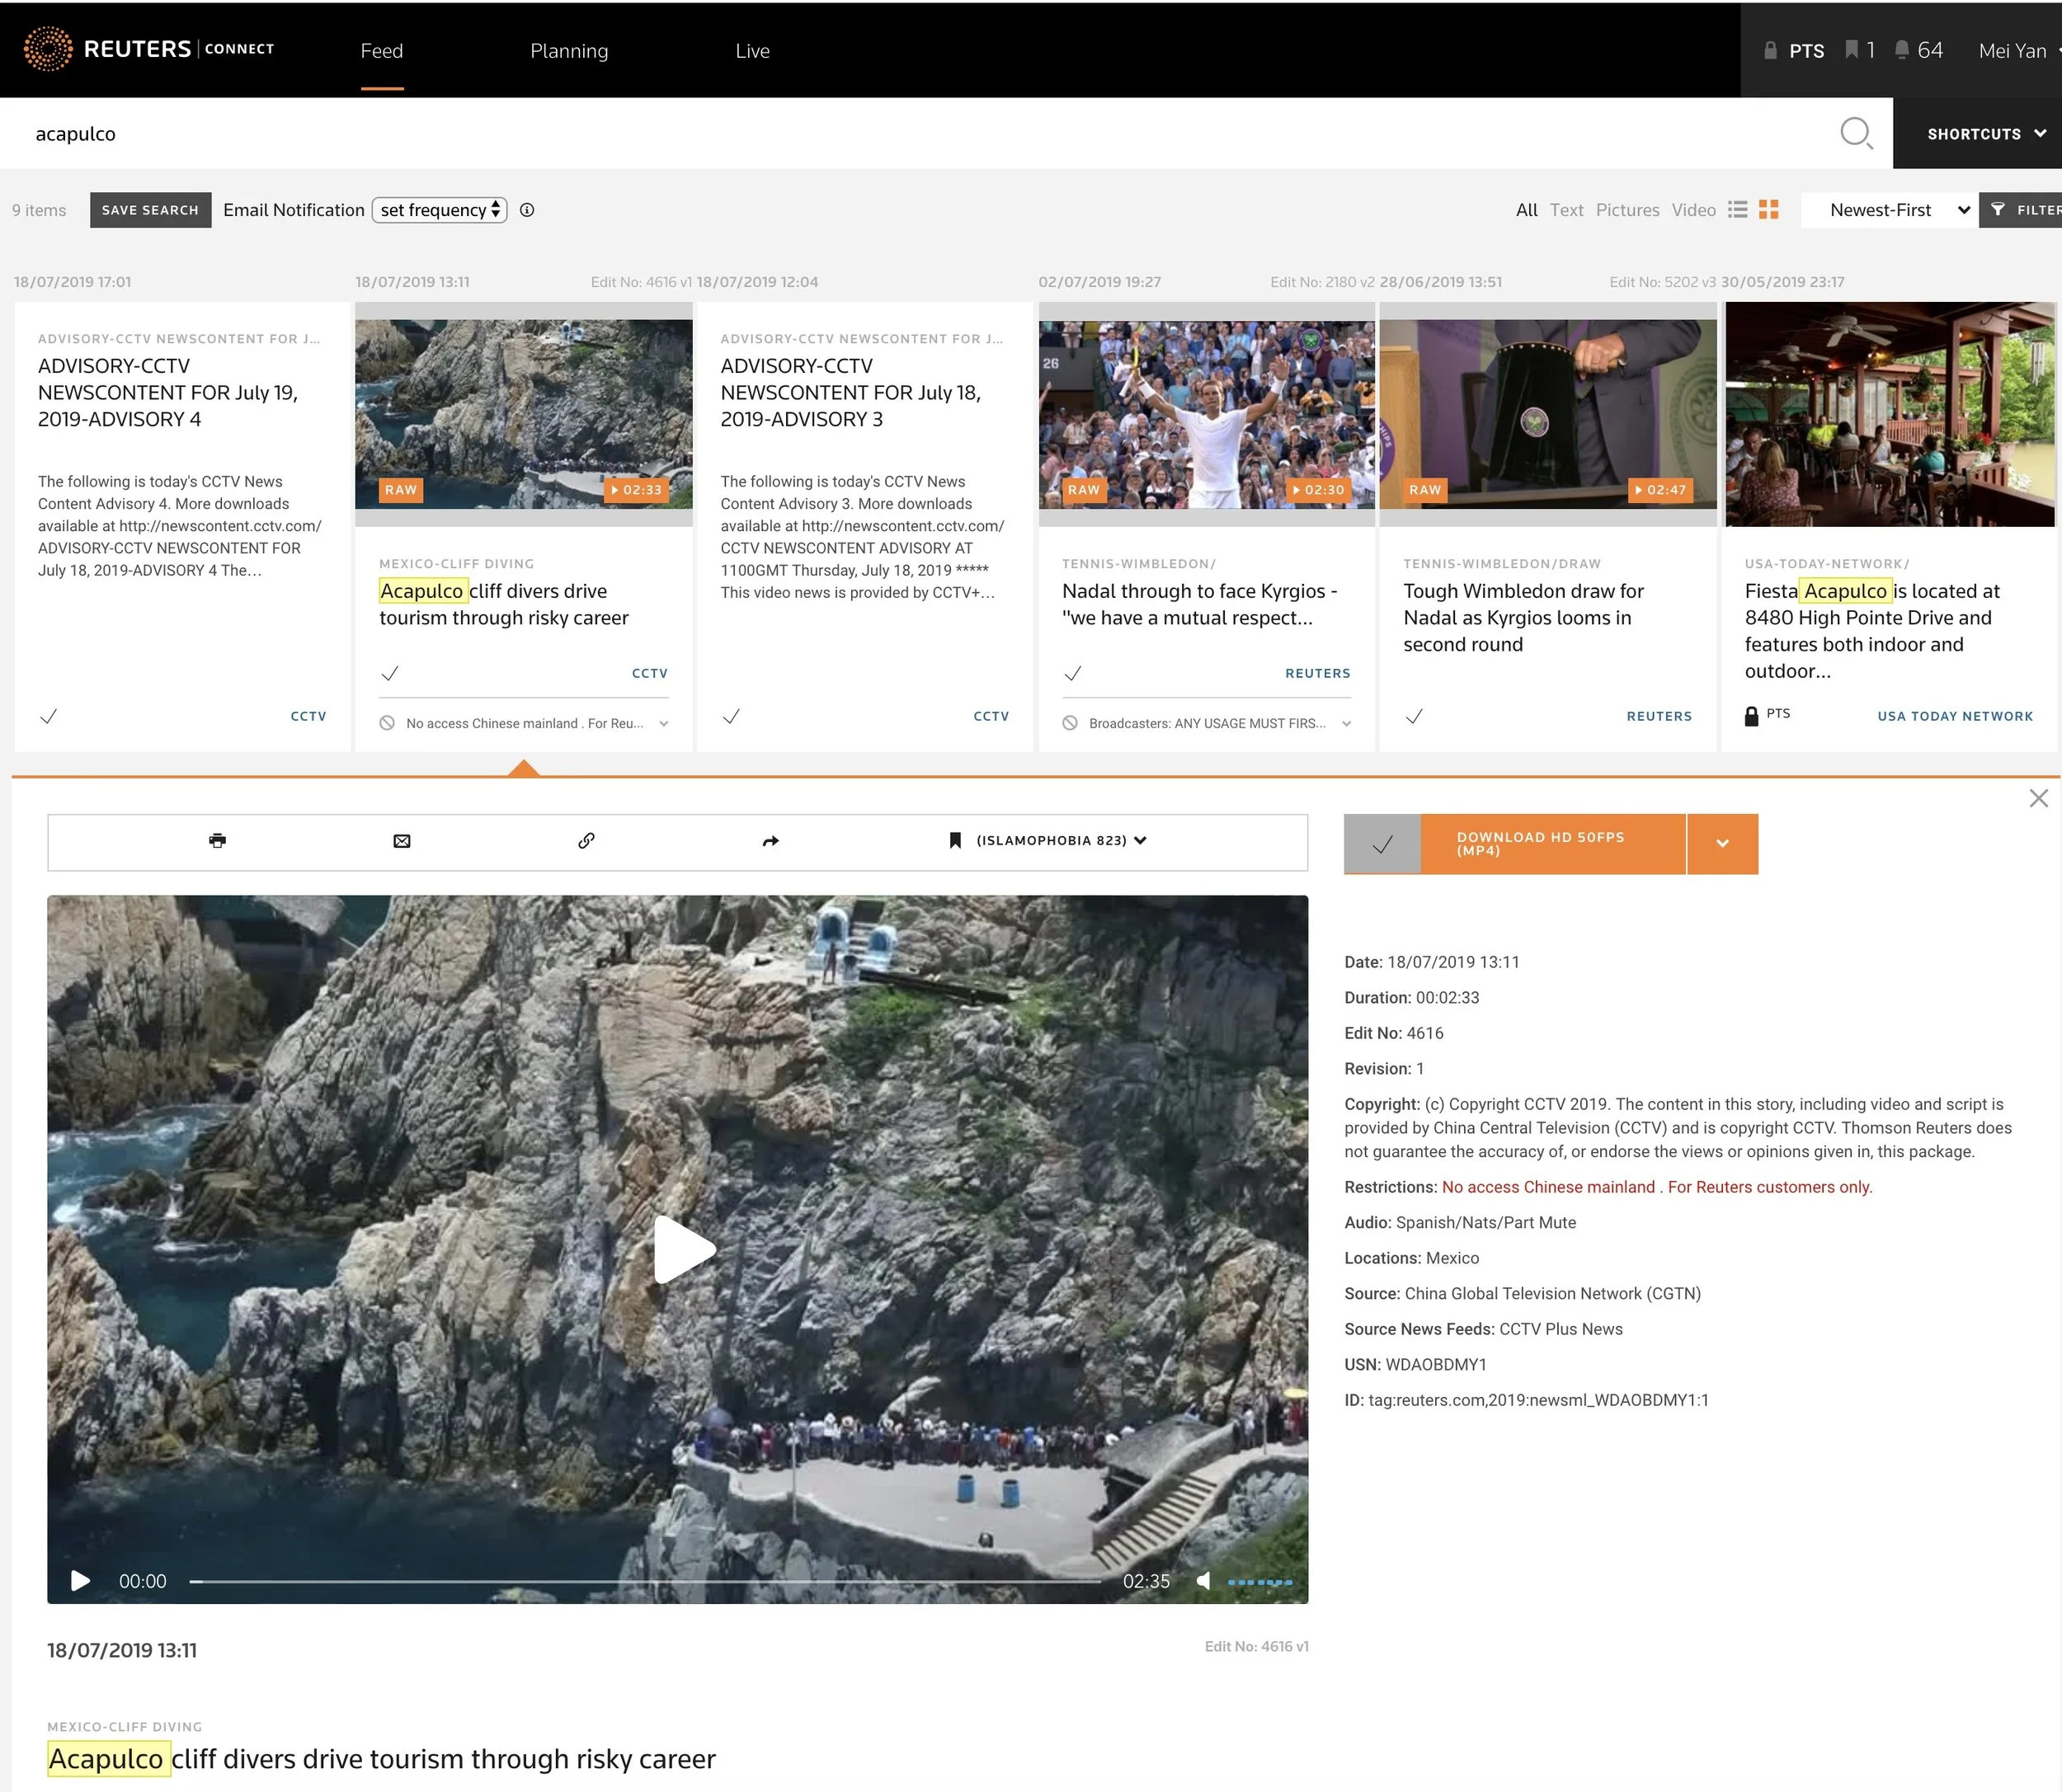
Task: Open Fiesta Acapulco card headline
Action: pos(1872,631)
